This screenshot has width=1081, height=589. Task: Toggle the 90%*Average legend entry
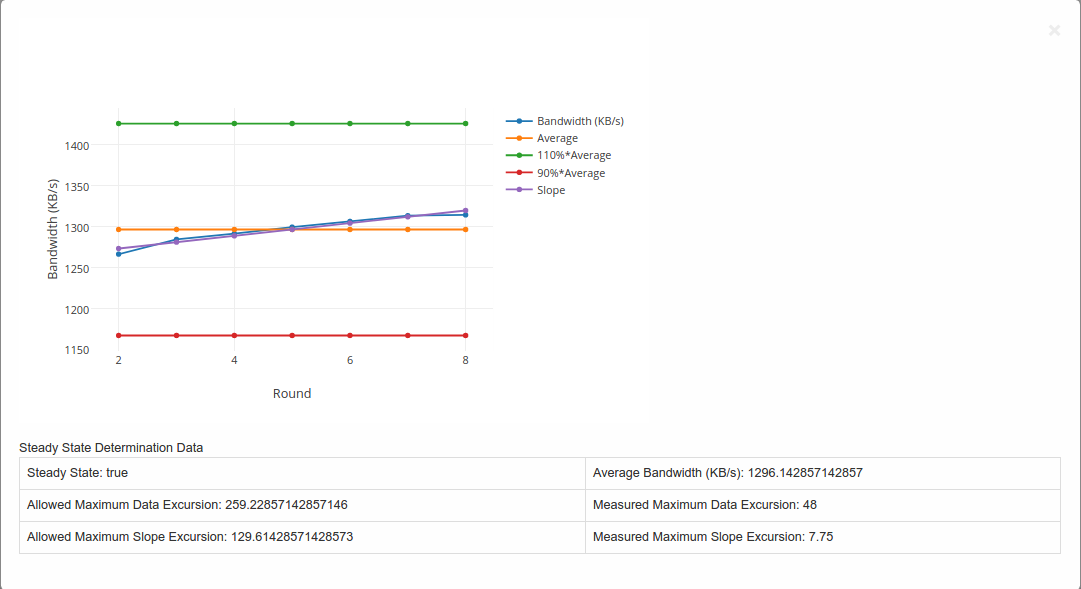pos(570,173)
